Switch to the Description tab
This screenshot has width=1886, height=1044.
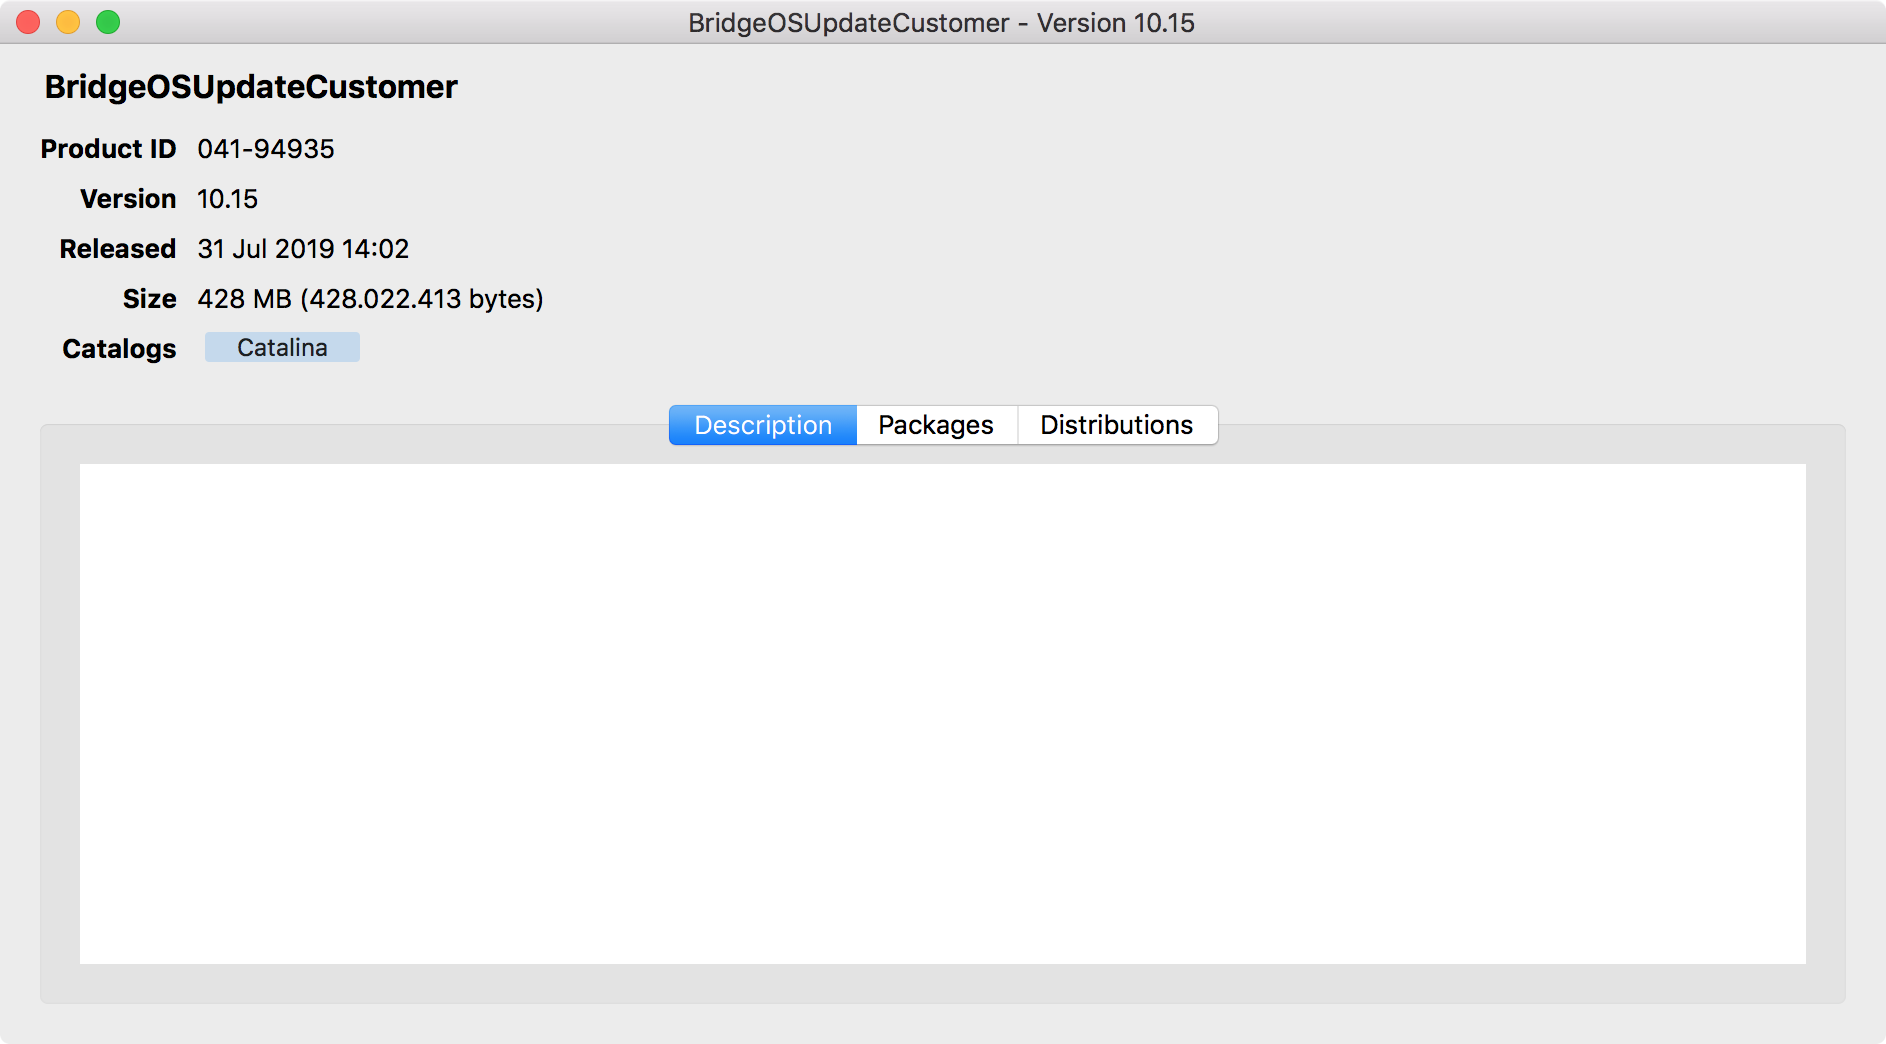click(763, 425)
